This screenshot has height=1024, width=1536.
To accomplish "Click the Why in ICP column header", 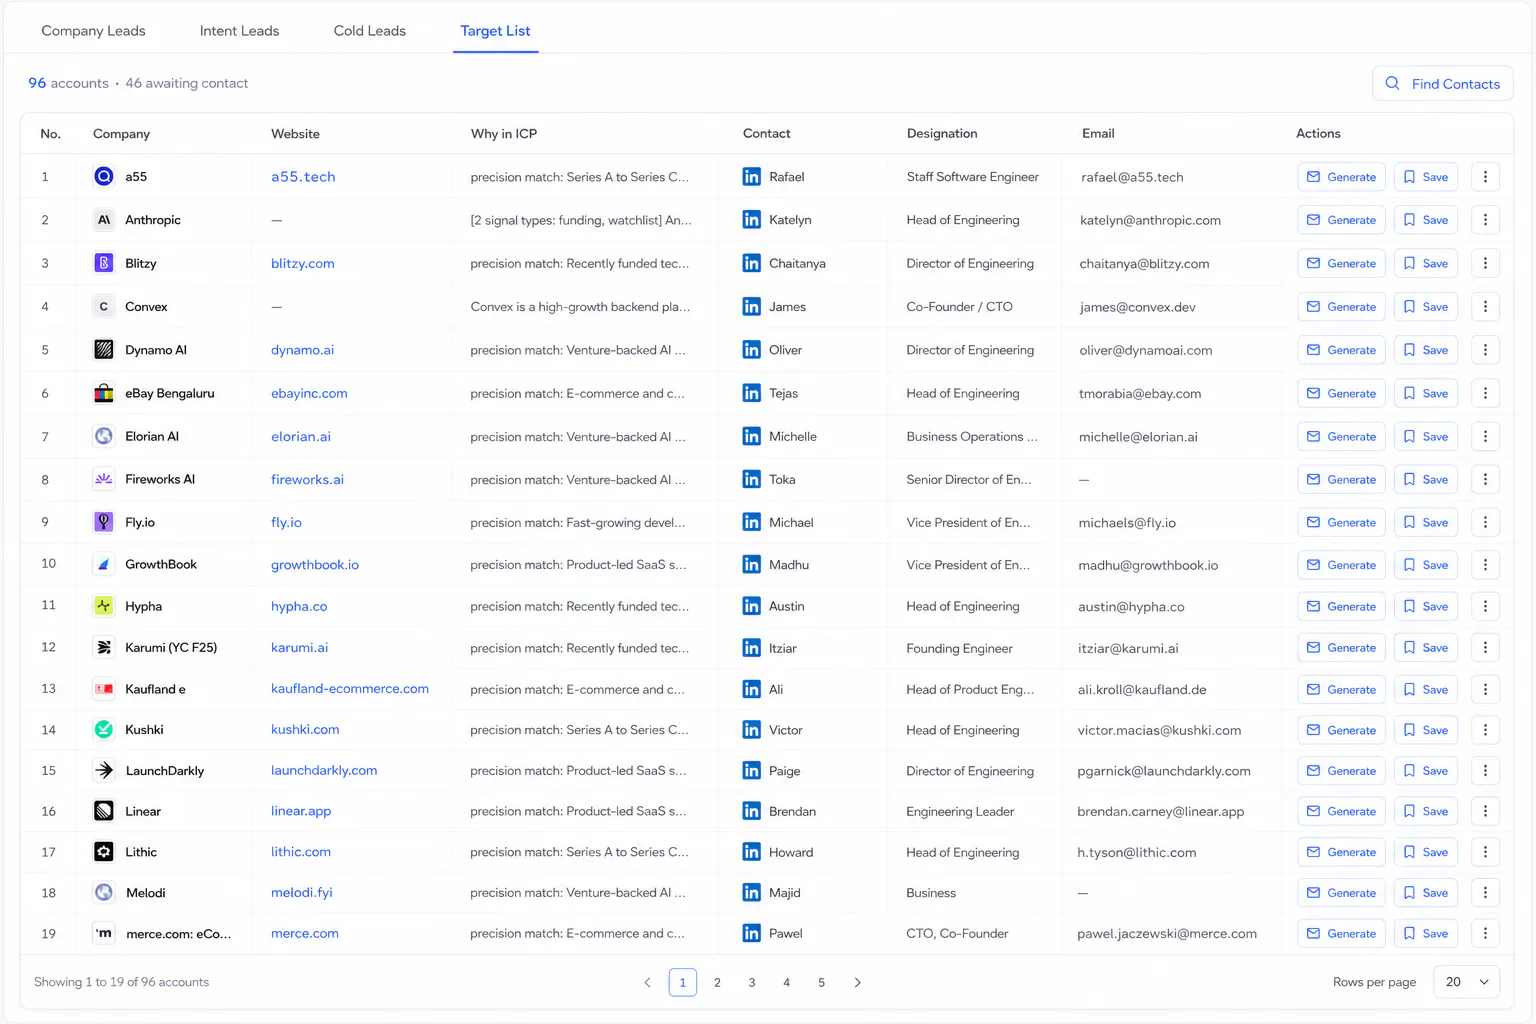I will coord(504,134).
